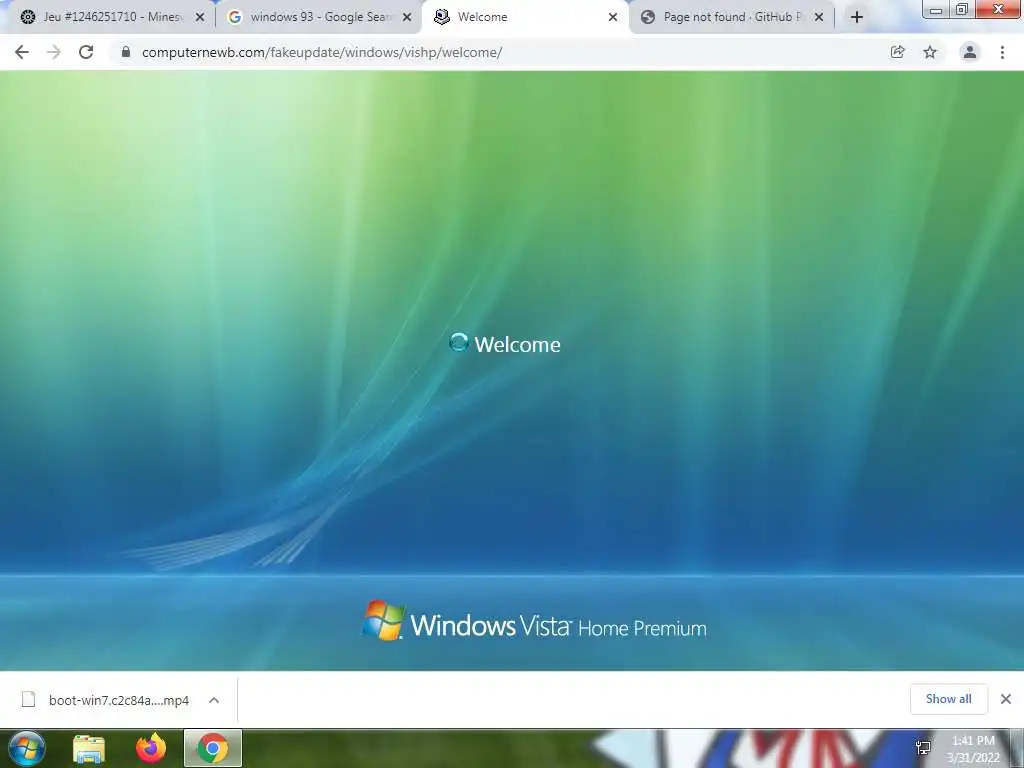Viewport: 1024px width, 768px height.
Task: Close the Minesweeper Jeu tab
Action: click(x=200, y=18)
